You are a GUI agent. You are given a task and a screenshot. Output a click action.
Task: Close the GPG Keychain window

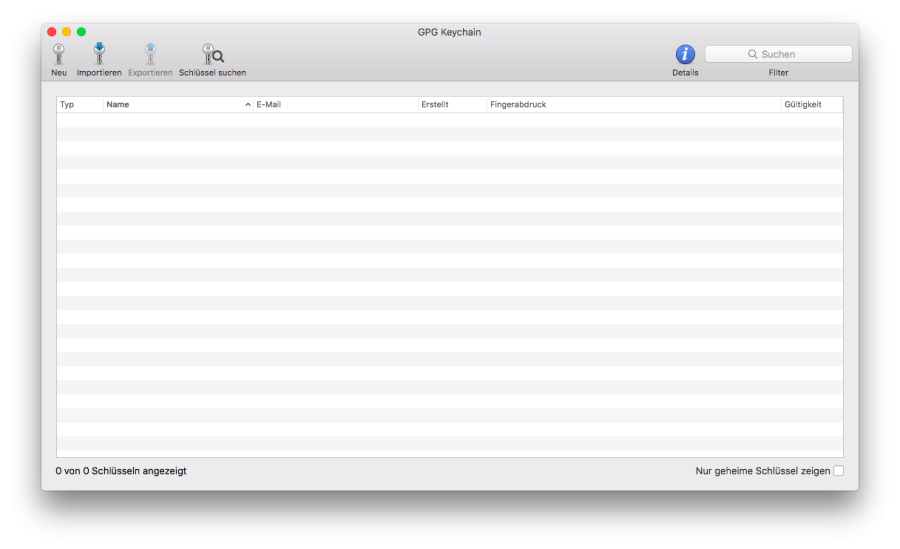pos(52,32)
